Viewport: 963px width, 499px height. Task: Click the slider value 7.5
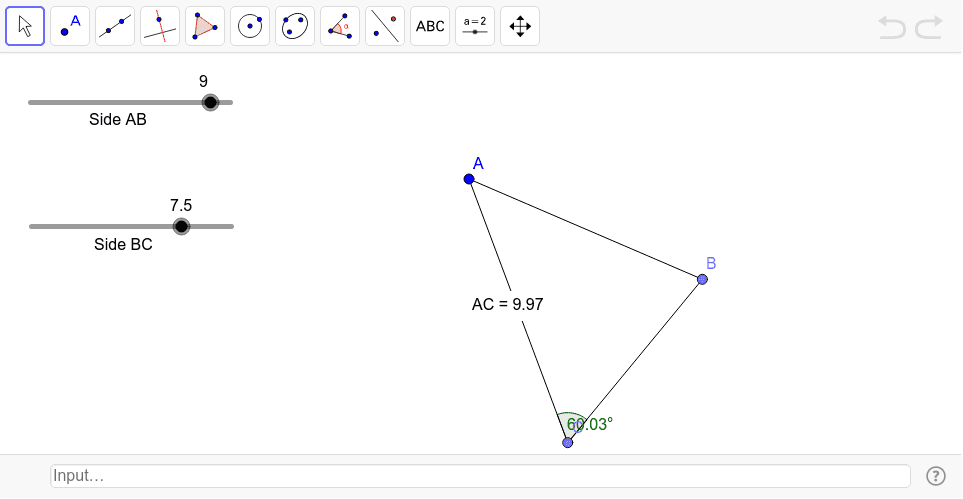point(181,206)
